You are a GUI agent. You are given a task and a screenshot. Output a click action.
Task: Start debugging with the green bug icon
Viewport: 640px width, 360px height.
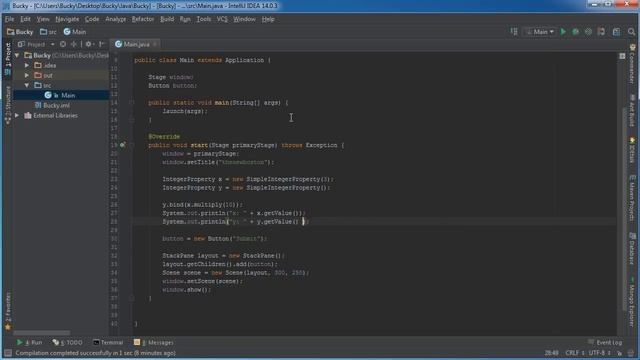(576, 31)
